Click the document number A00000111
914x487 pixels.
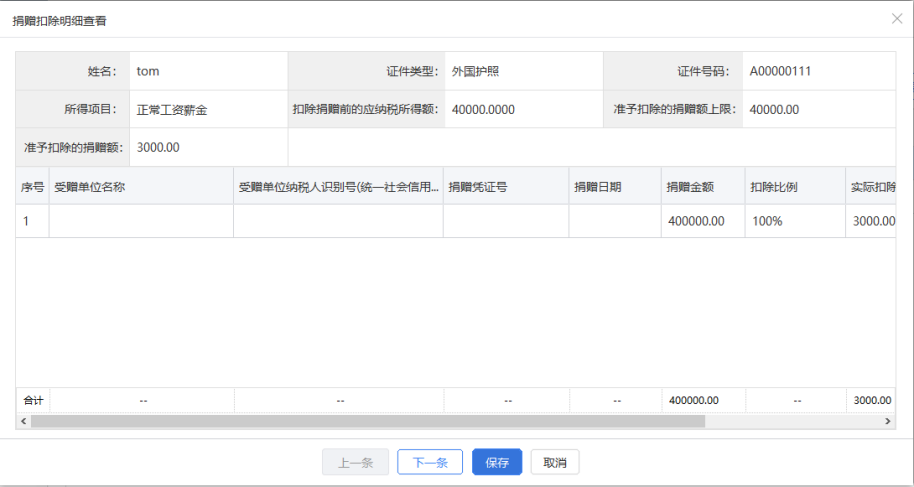pos(780,71)
